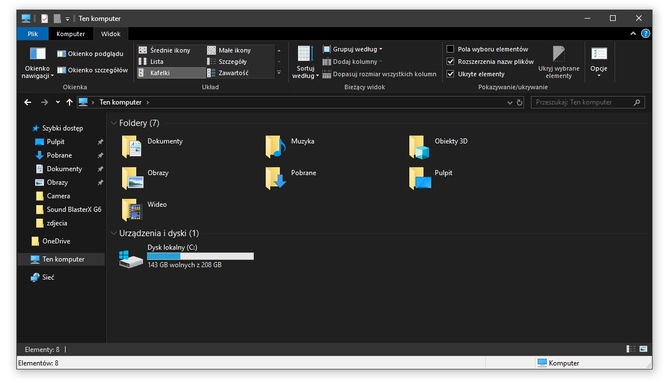This screenshot has height=383, width=670.
Task: Go up one folder level
Action: point(69,103)
